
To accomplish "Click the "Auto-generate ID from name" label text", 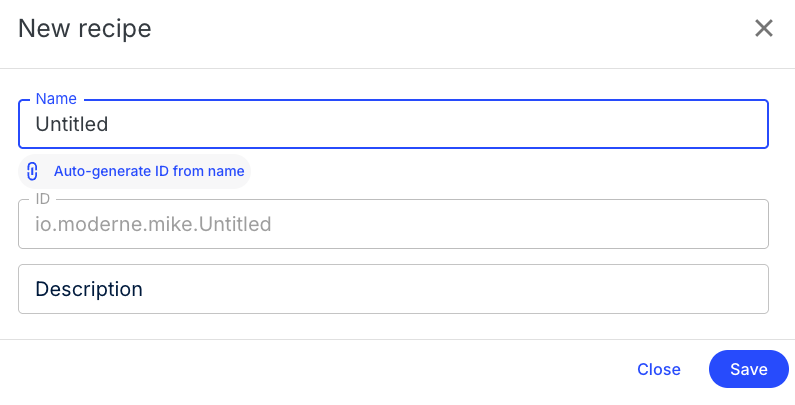I will tap(149, 171).
